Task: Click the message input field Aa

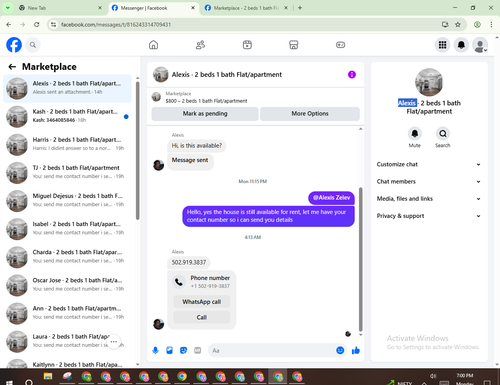Action: tap(272, 350)
